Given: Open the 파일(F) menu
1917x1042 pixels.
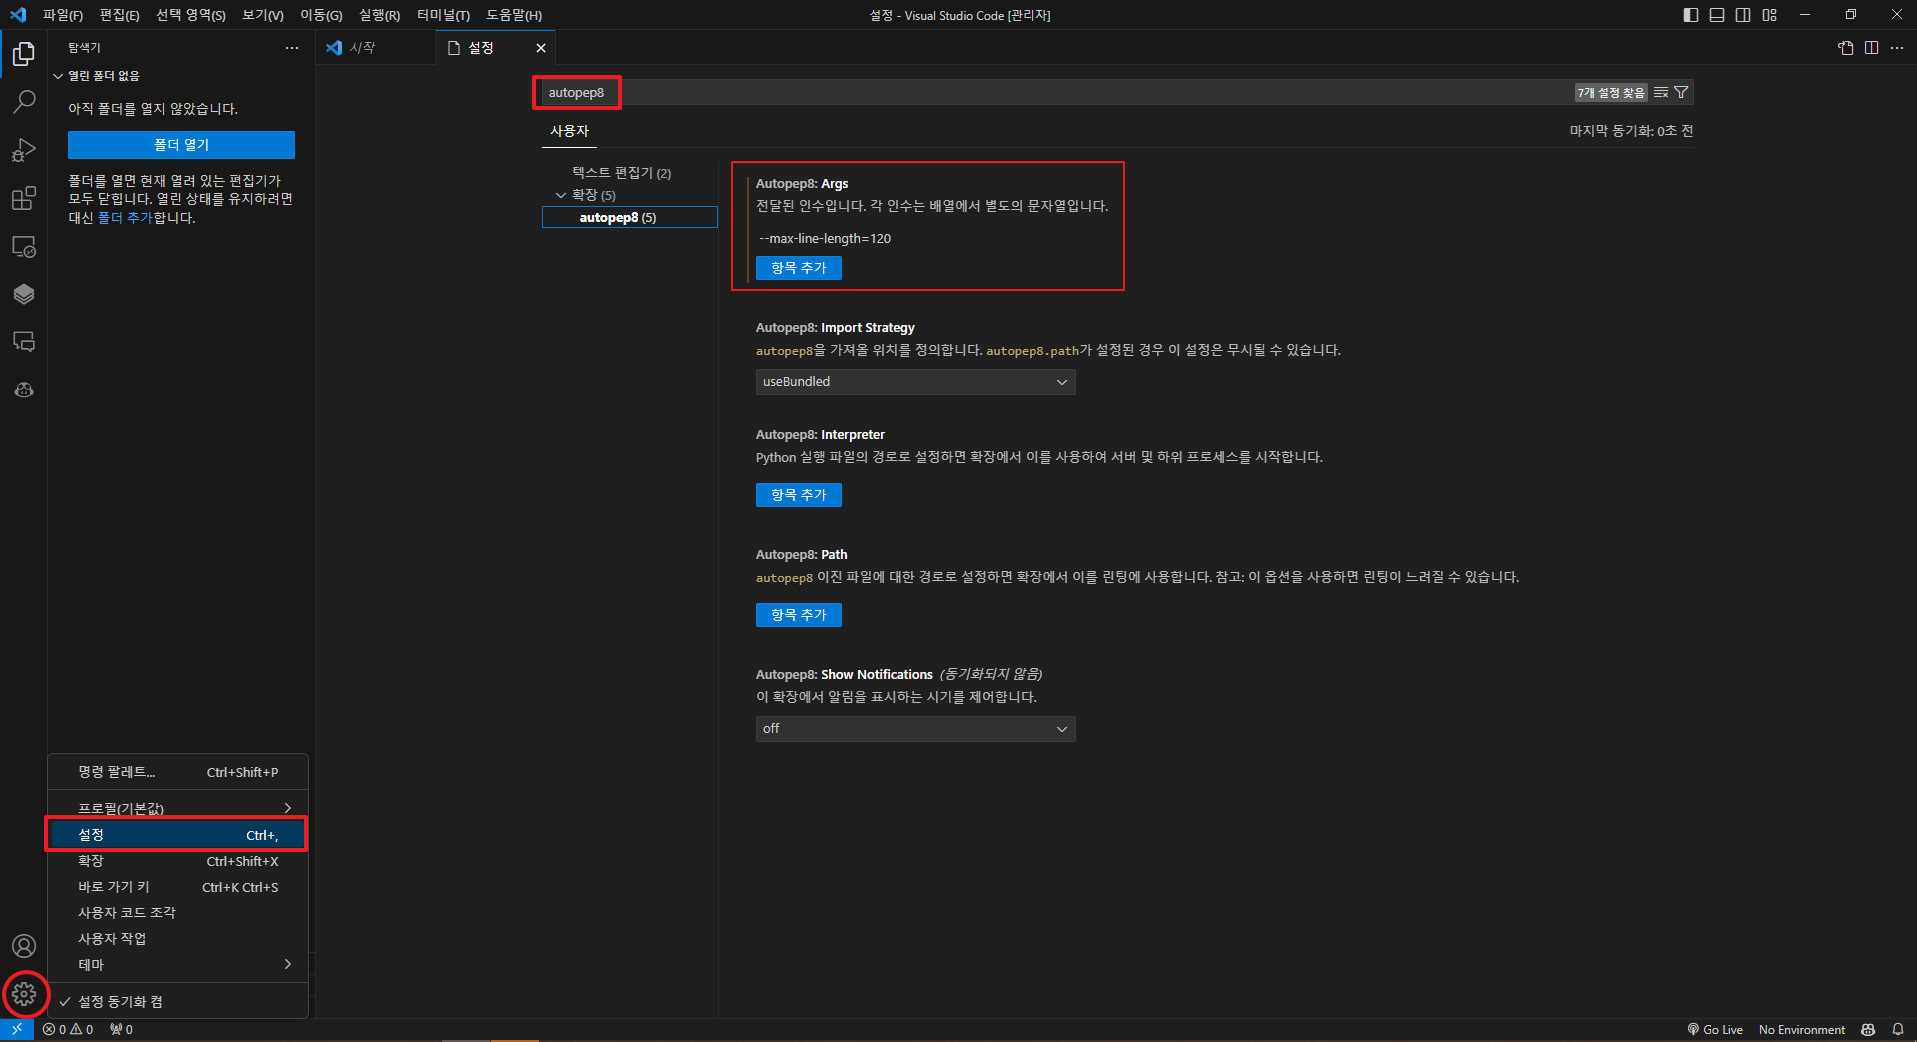Looking at the screenshot, I should [63, 15].
